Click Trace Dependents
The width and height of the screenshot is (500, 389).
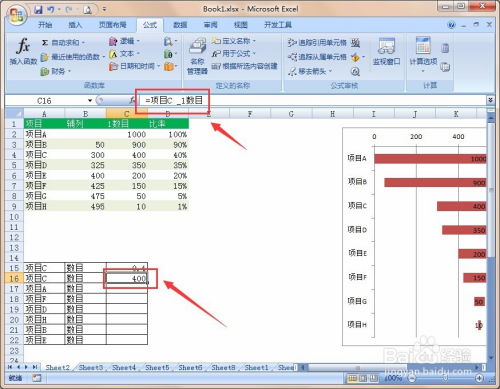(x=317, y=57)
